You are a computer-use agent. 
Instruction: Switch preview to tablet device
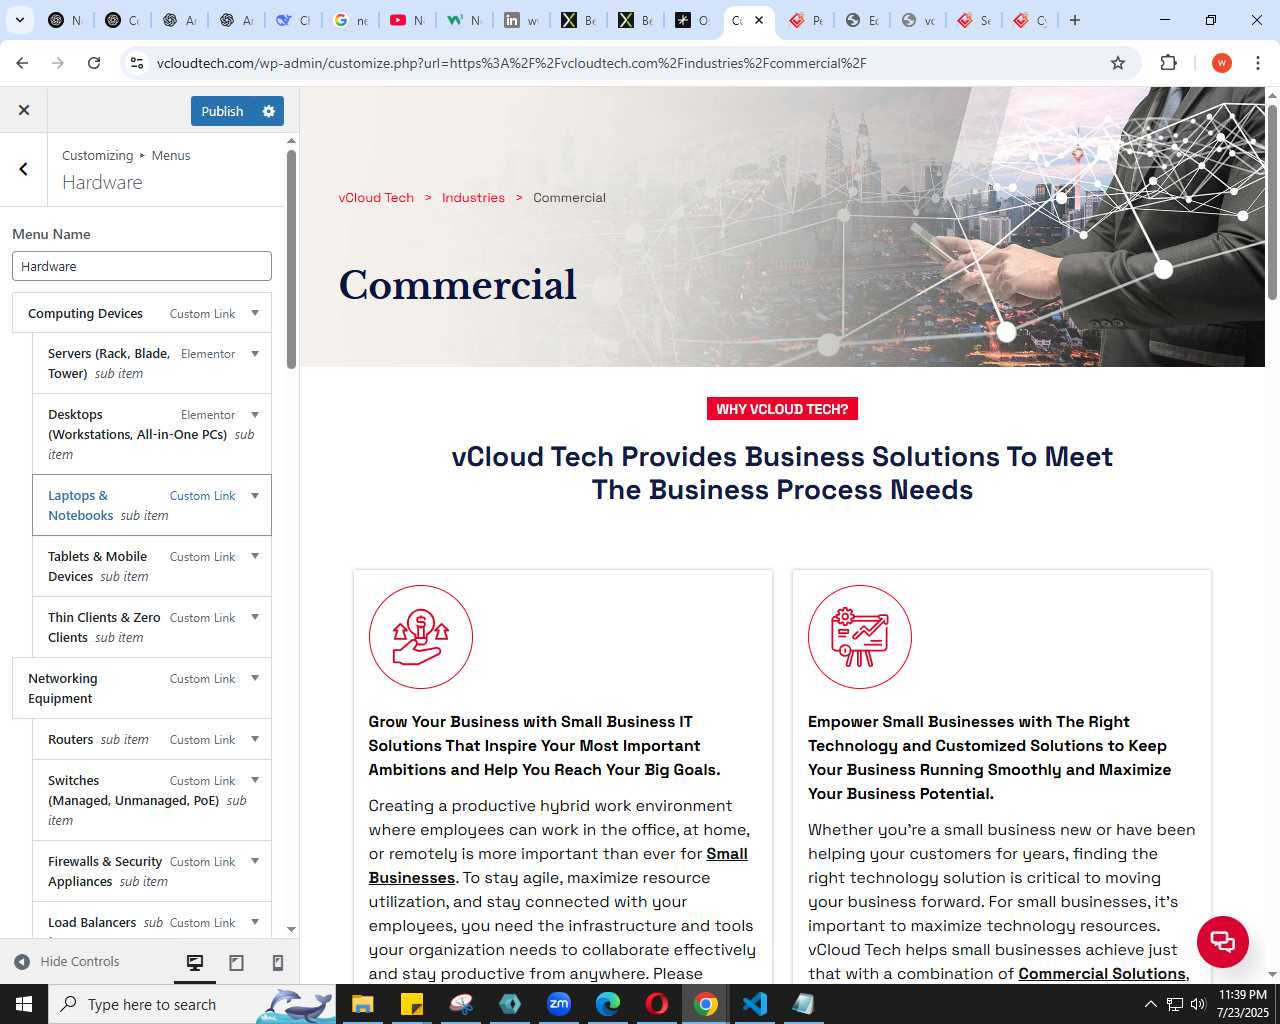[237, 962]
